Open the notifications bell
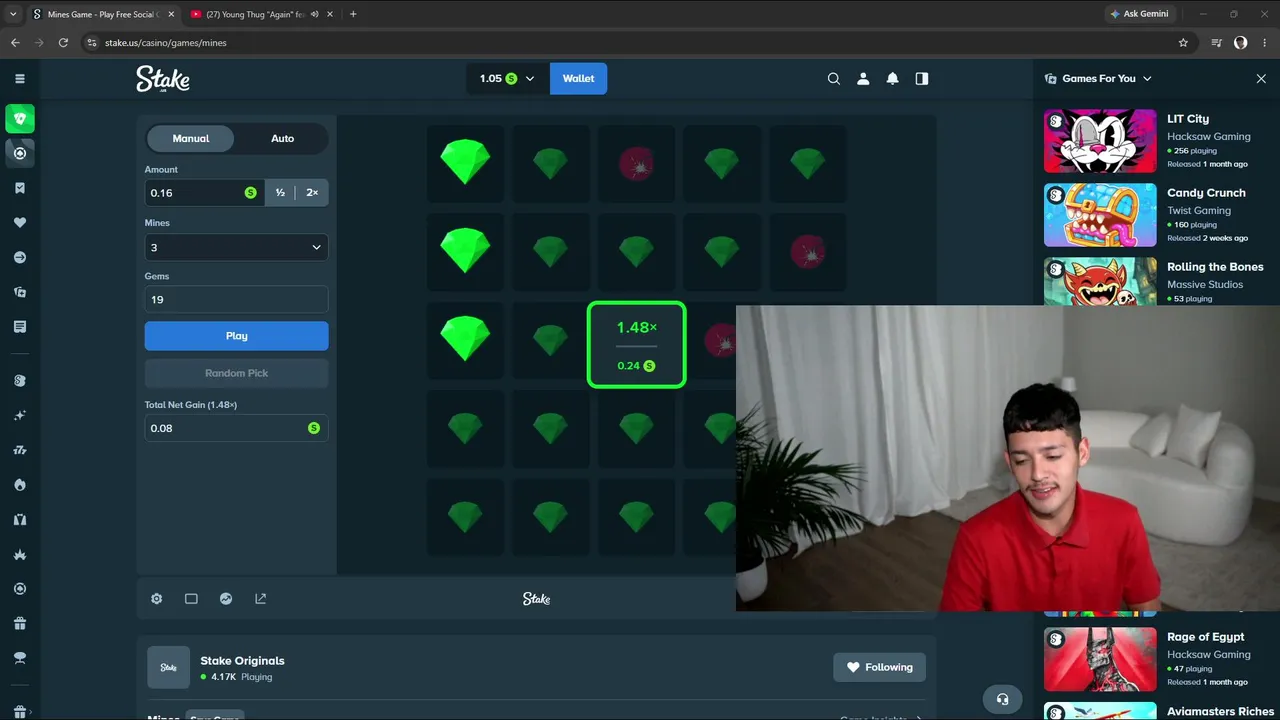 click(892, 79)
